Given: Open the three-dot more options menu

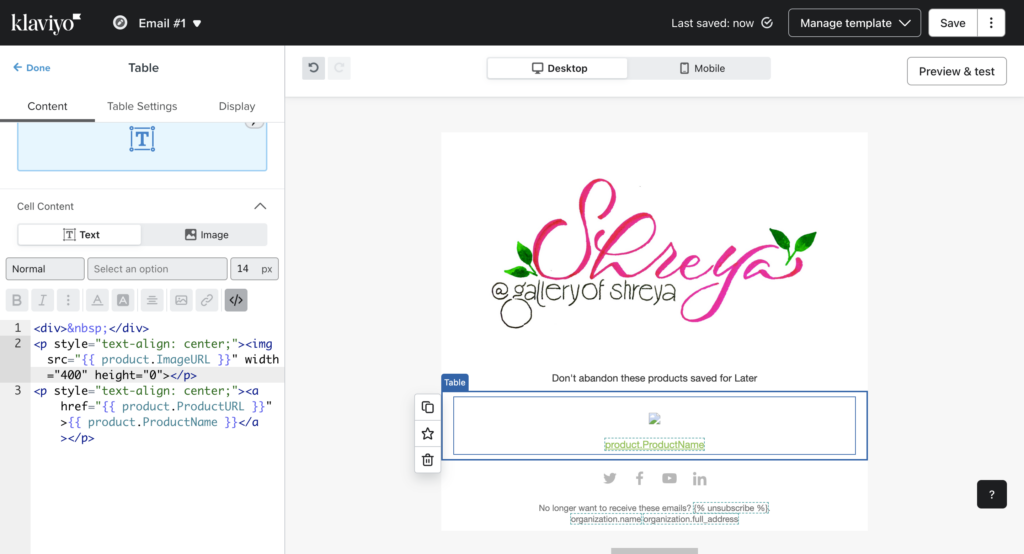Looking at the screenshot, I should [991, 23].
